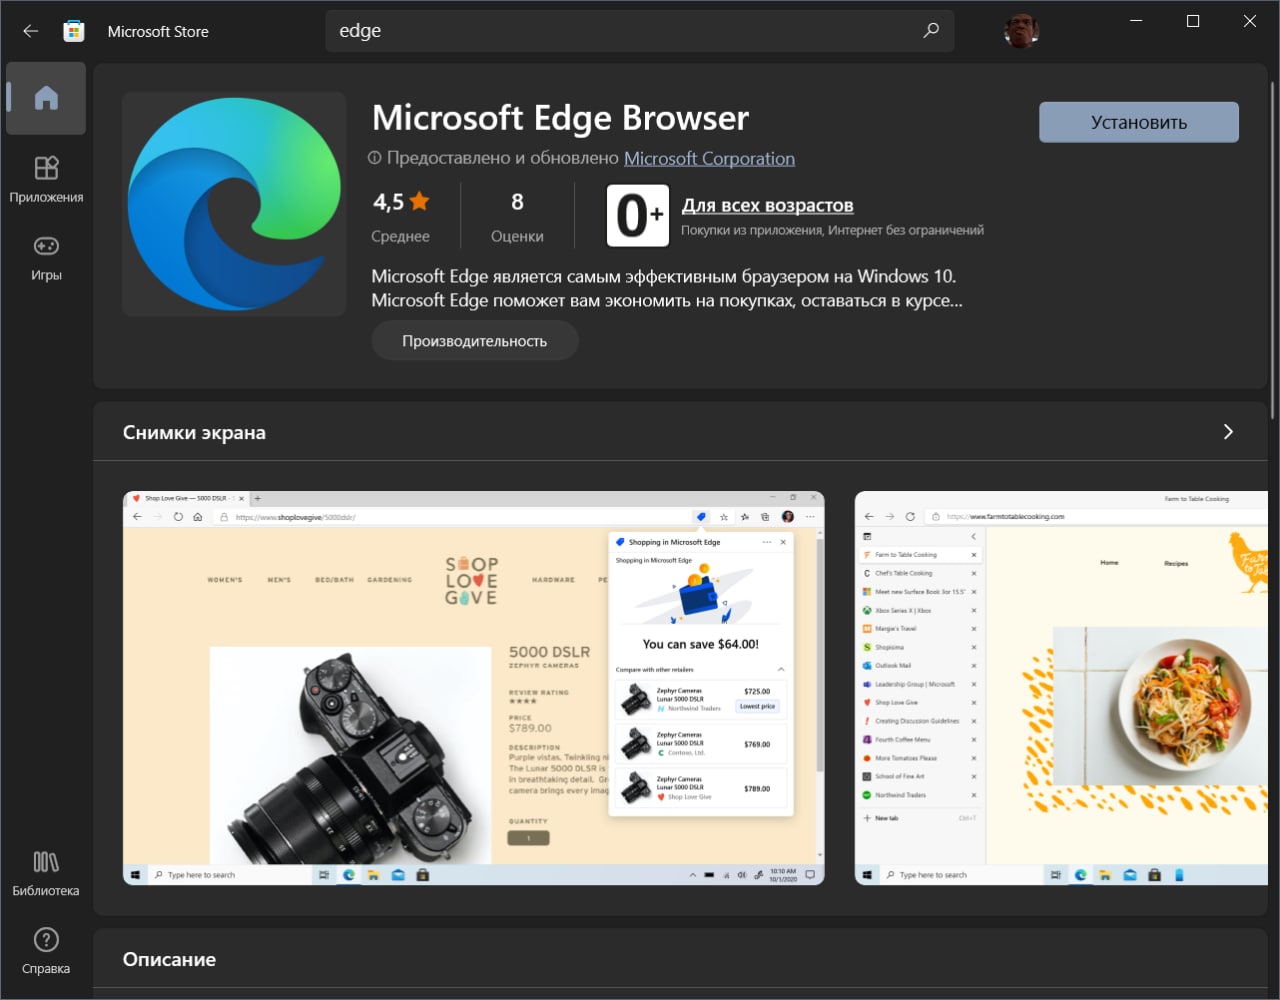Click the Производительность category tag
1280x1000 pixels.
(474, 341)
